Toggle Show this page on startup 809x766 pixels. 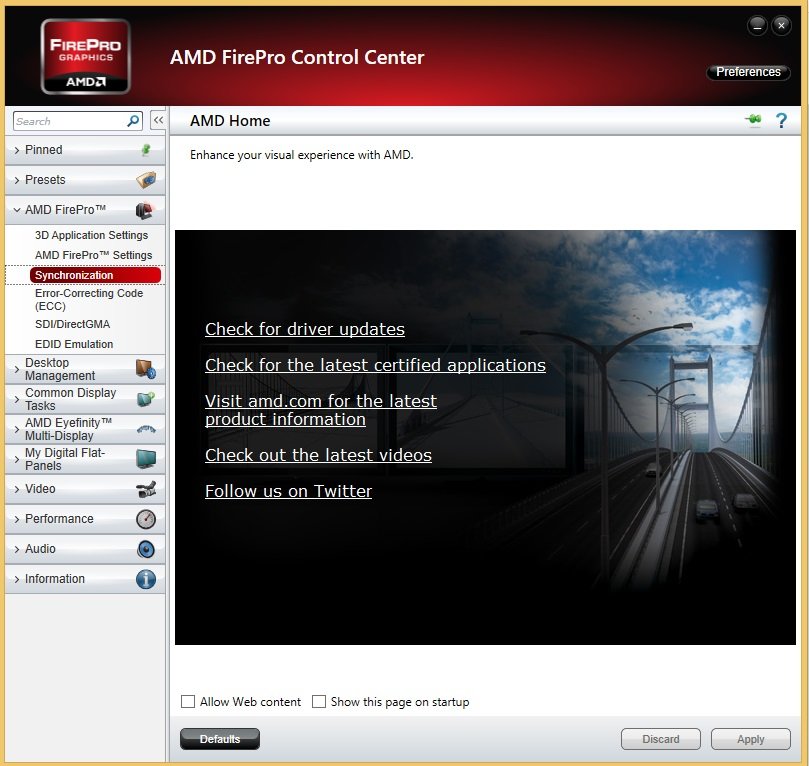point(319,702)
